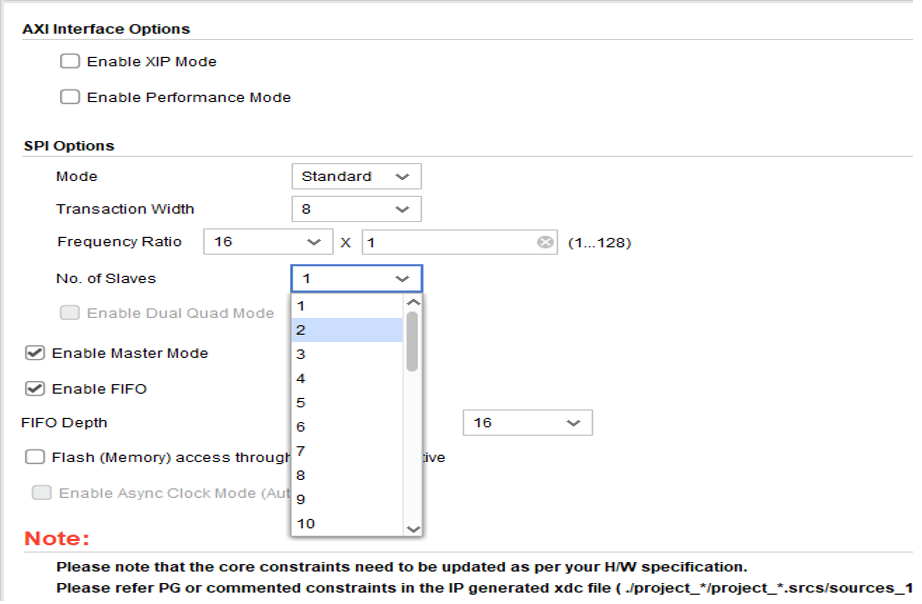Uncheck Enable Master Mode

(35, 353)
